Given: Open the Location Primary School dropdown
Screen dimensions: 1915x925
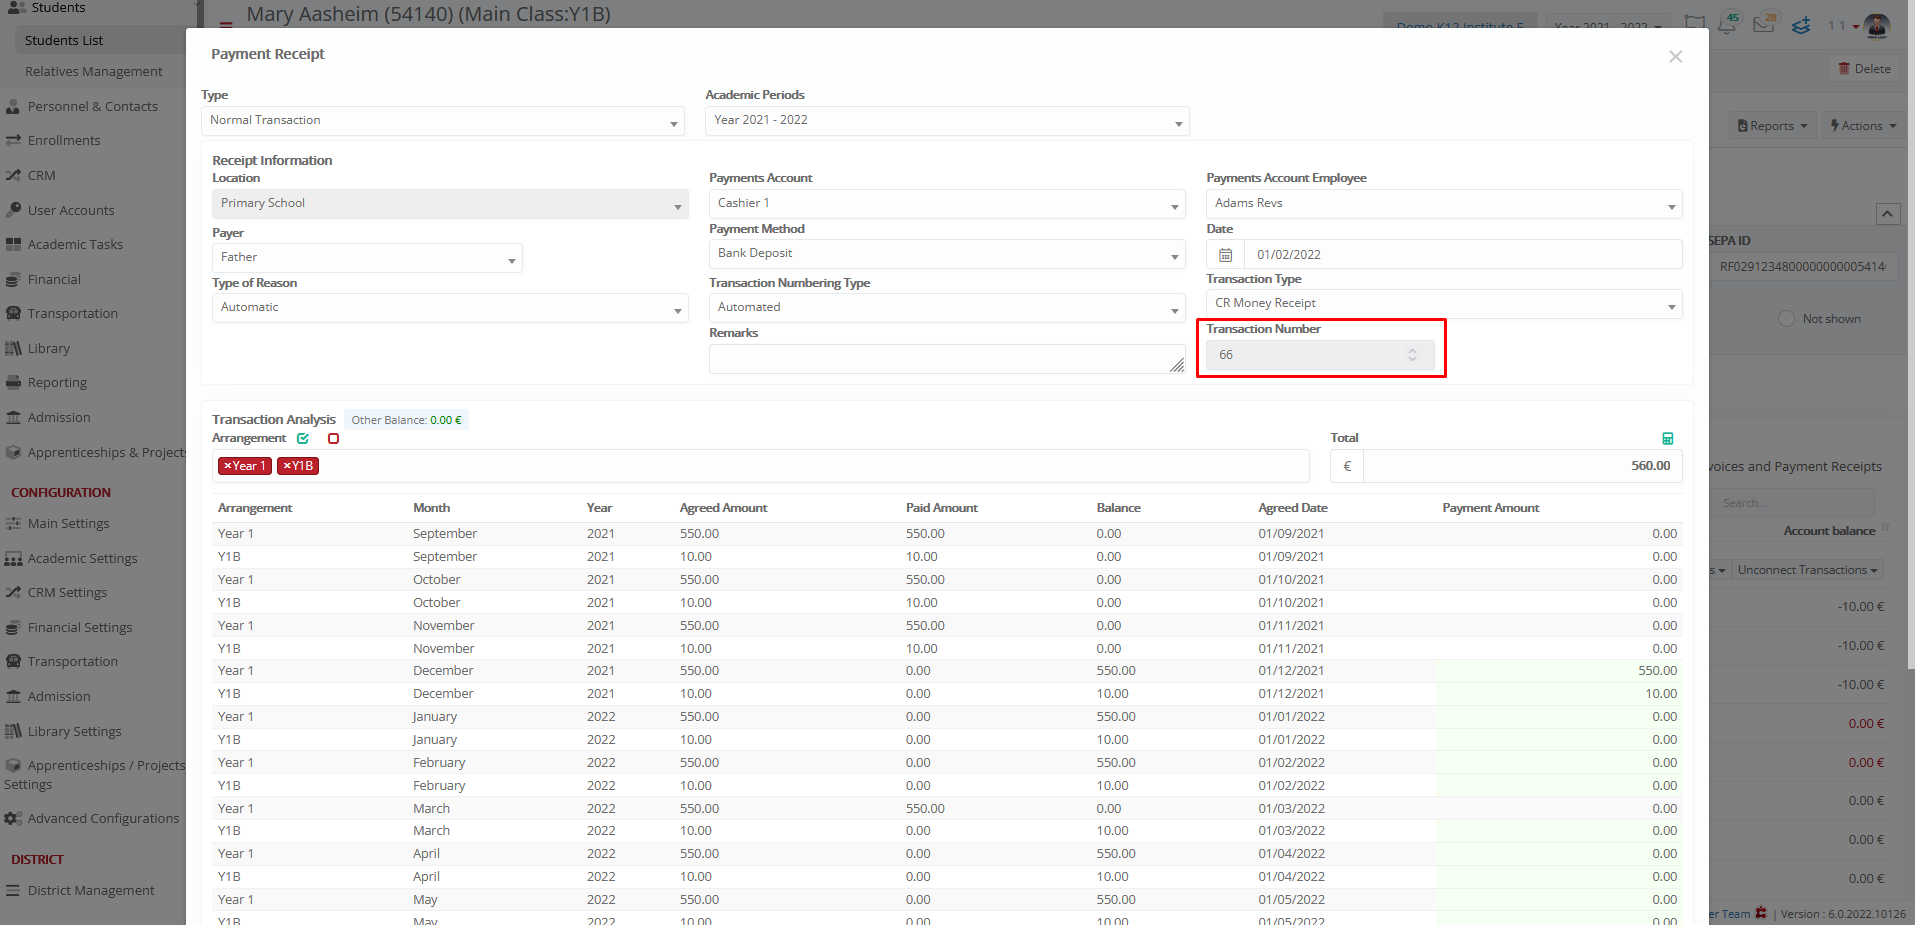Looking at the screenshot, I should tap(450, 203).
